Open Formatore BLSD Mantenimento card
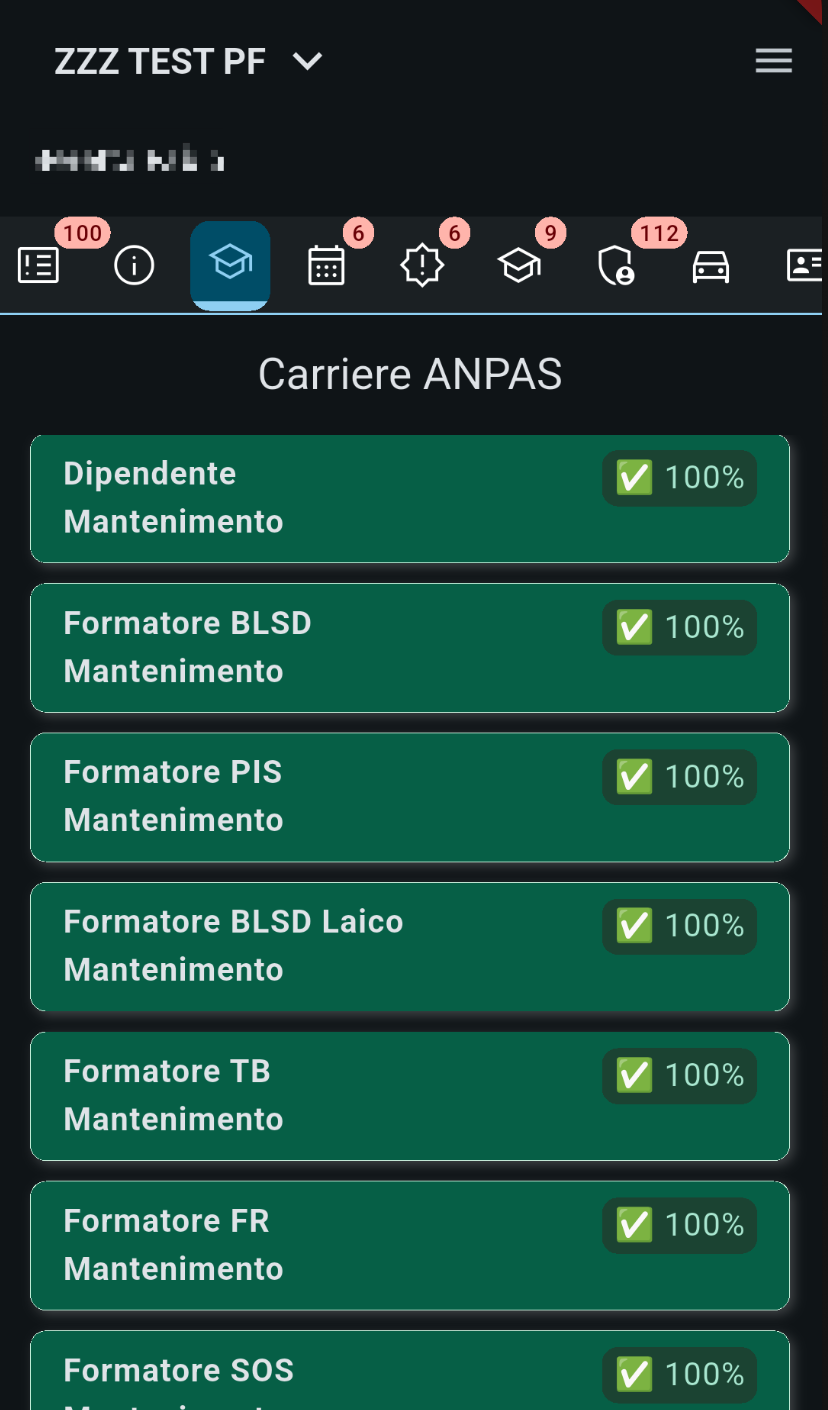The image size is (828, 1410). coord(410,648)
